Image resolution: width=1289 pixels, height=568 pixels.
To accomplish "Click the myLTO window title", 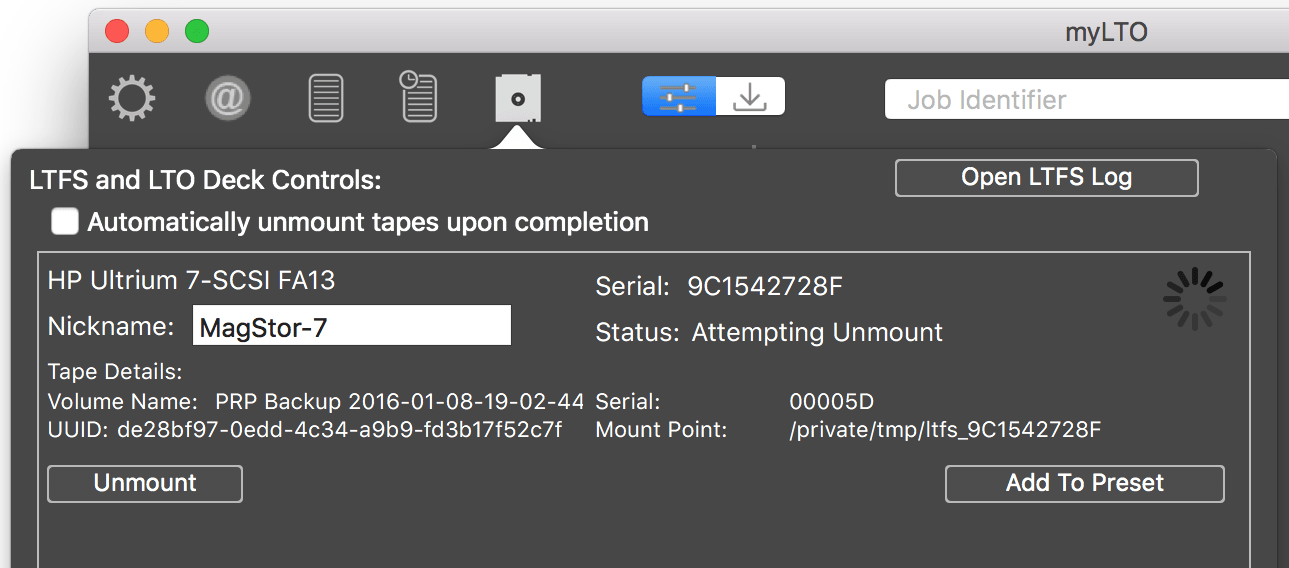I will pyautogui.click(x=1106, y=32).
